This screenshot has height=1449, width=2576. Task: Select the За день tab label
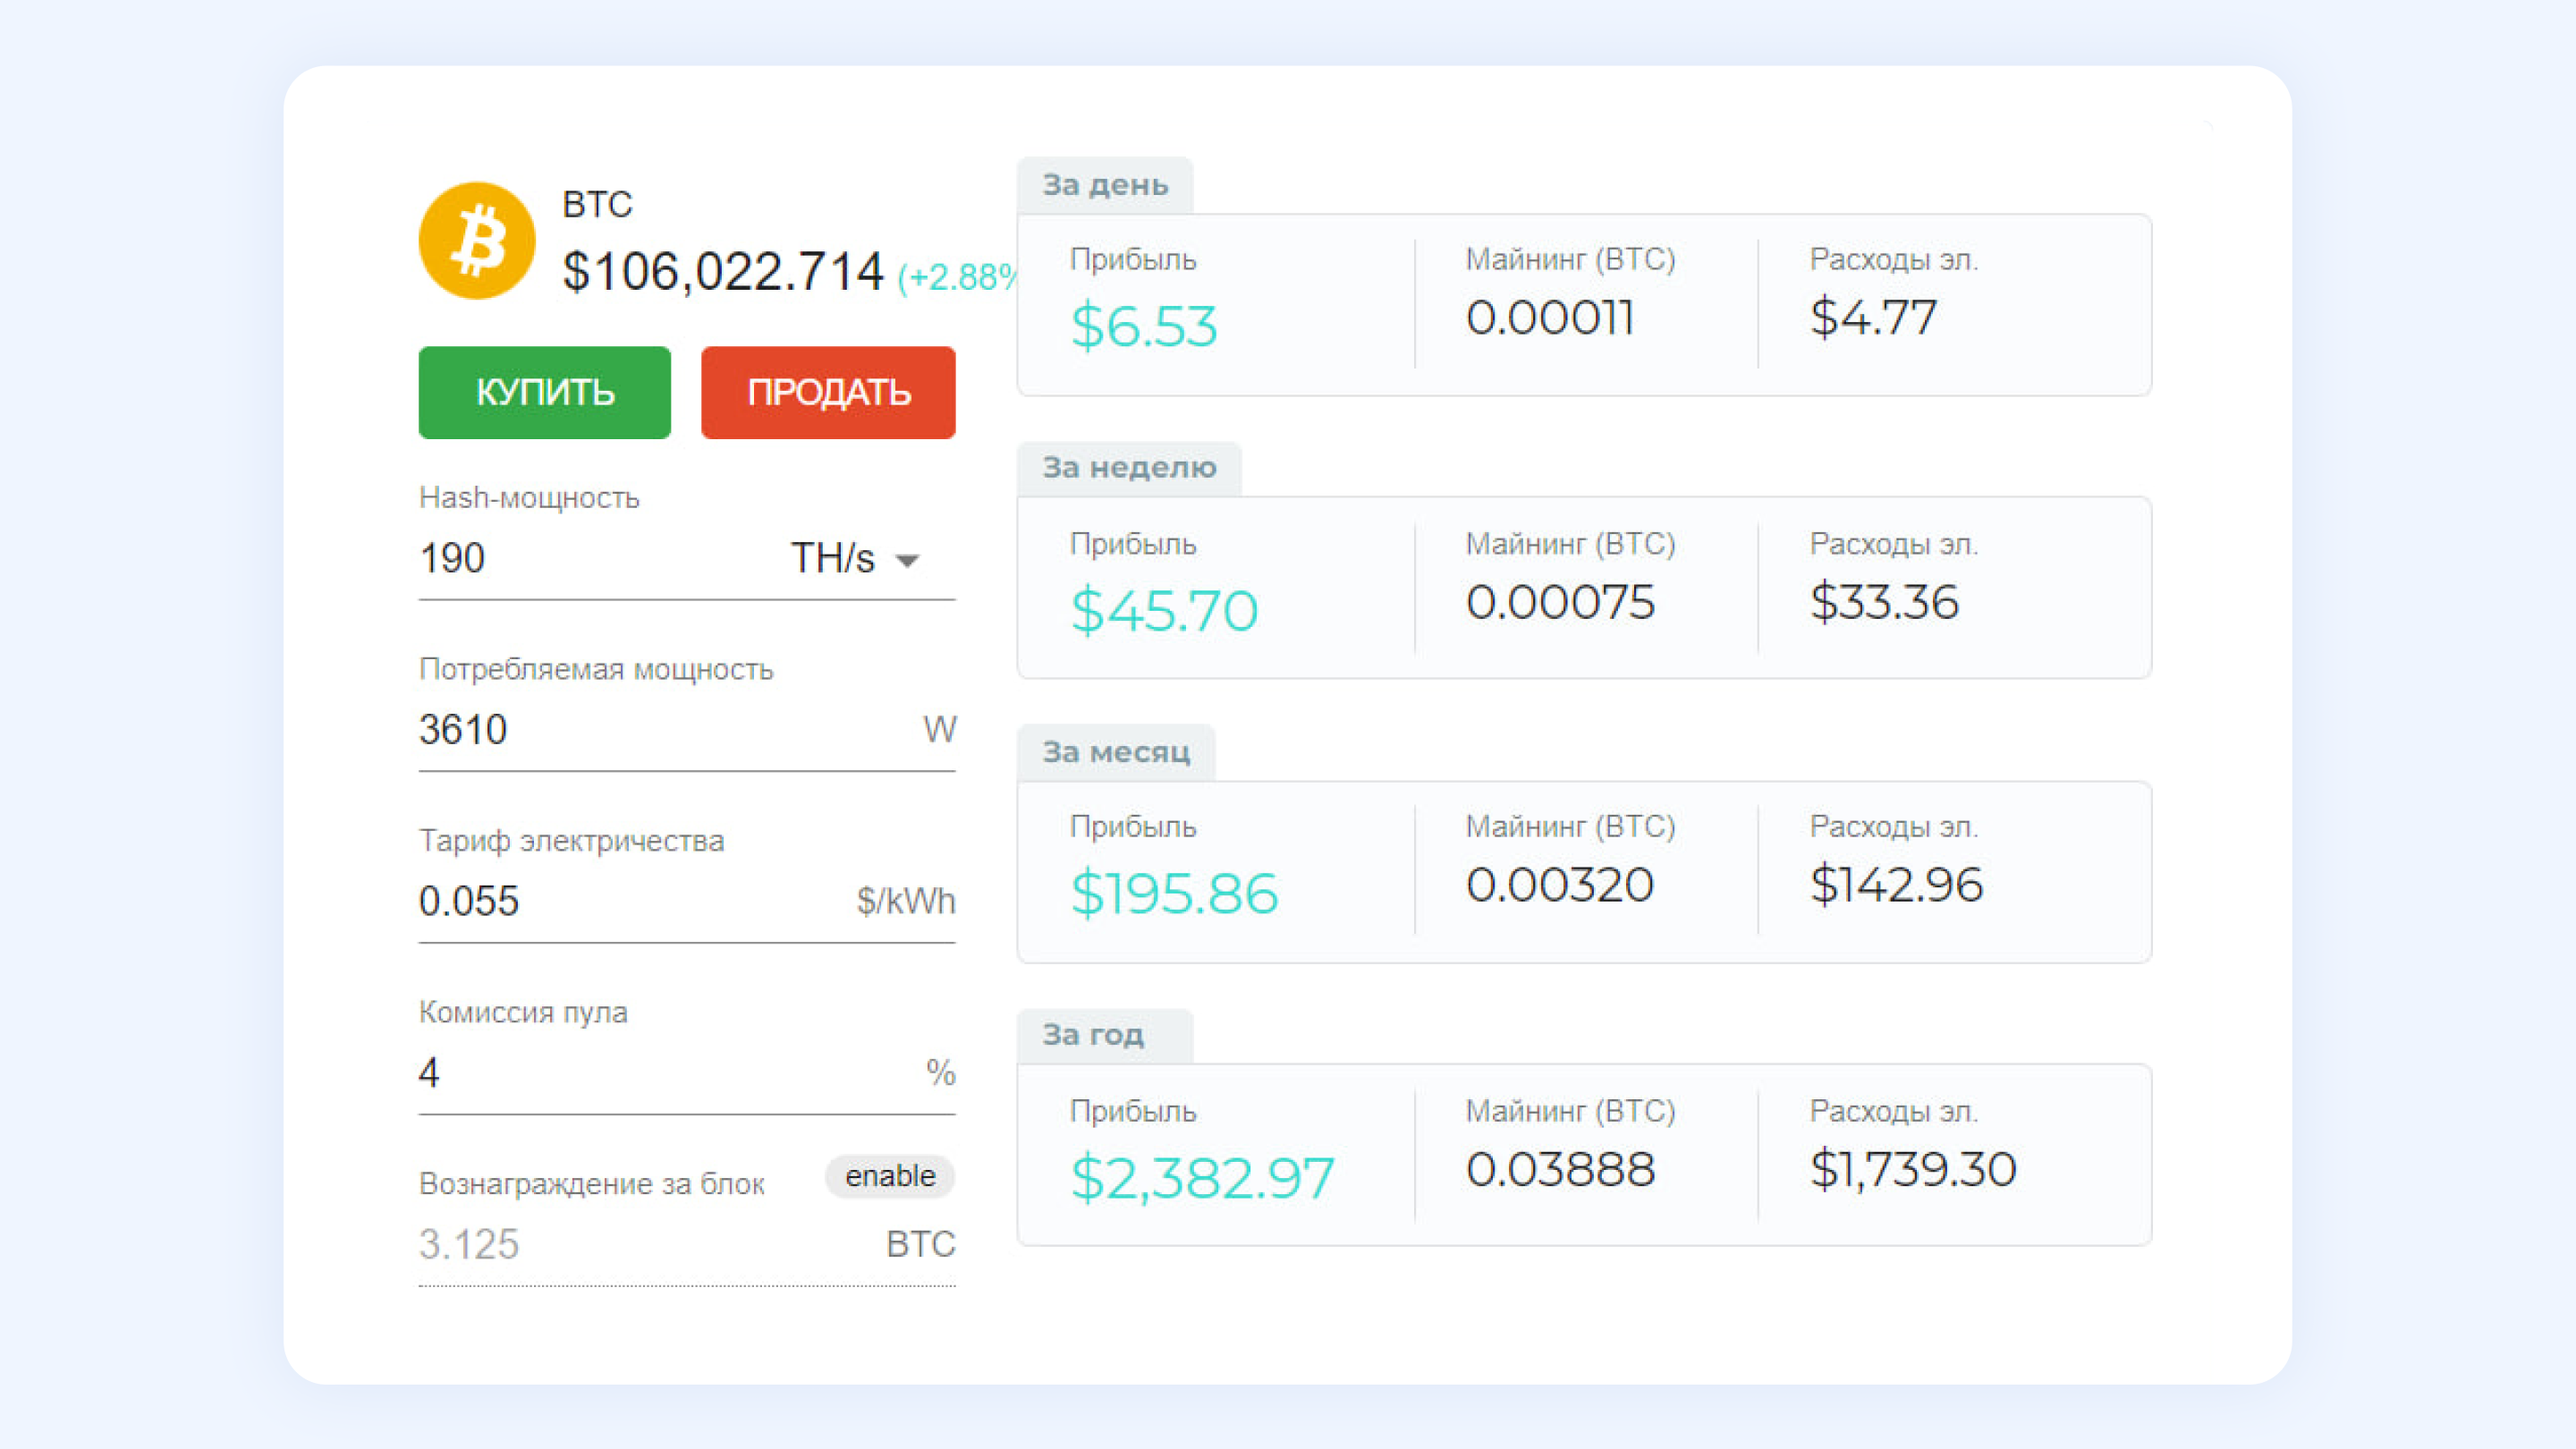[x=1105, y=185]
